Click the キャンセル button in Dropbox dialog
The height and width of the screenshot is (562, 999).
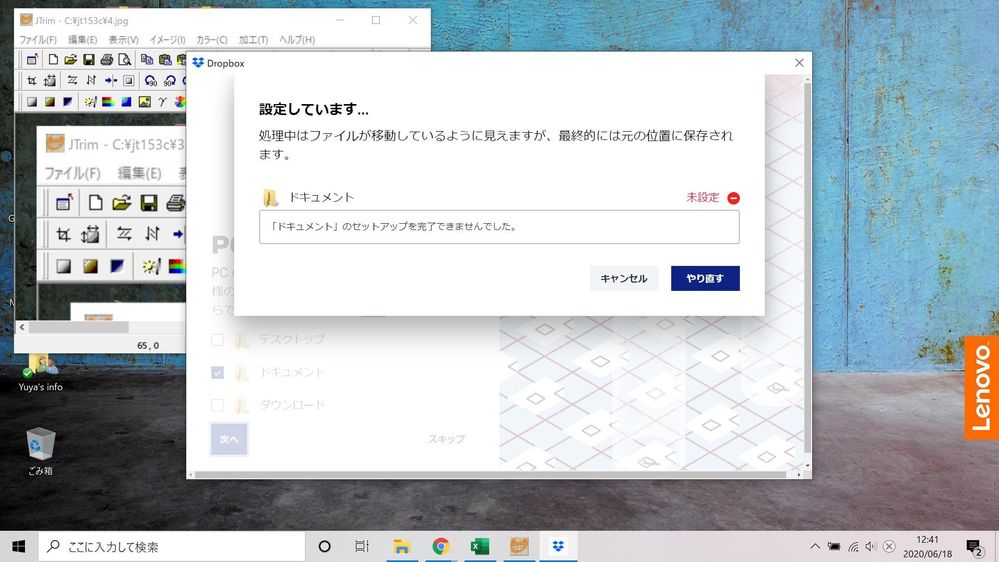point(624,278)
